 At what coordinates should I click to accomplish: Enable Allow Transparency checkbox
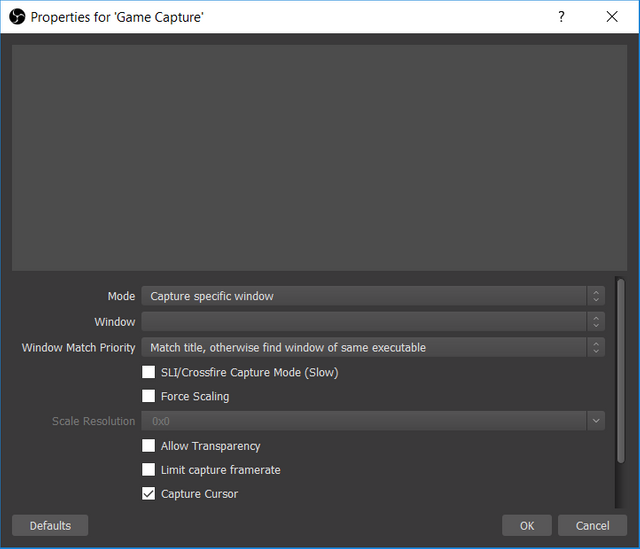click(x=149, y=446)
